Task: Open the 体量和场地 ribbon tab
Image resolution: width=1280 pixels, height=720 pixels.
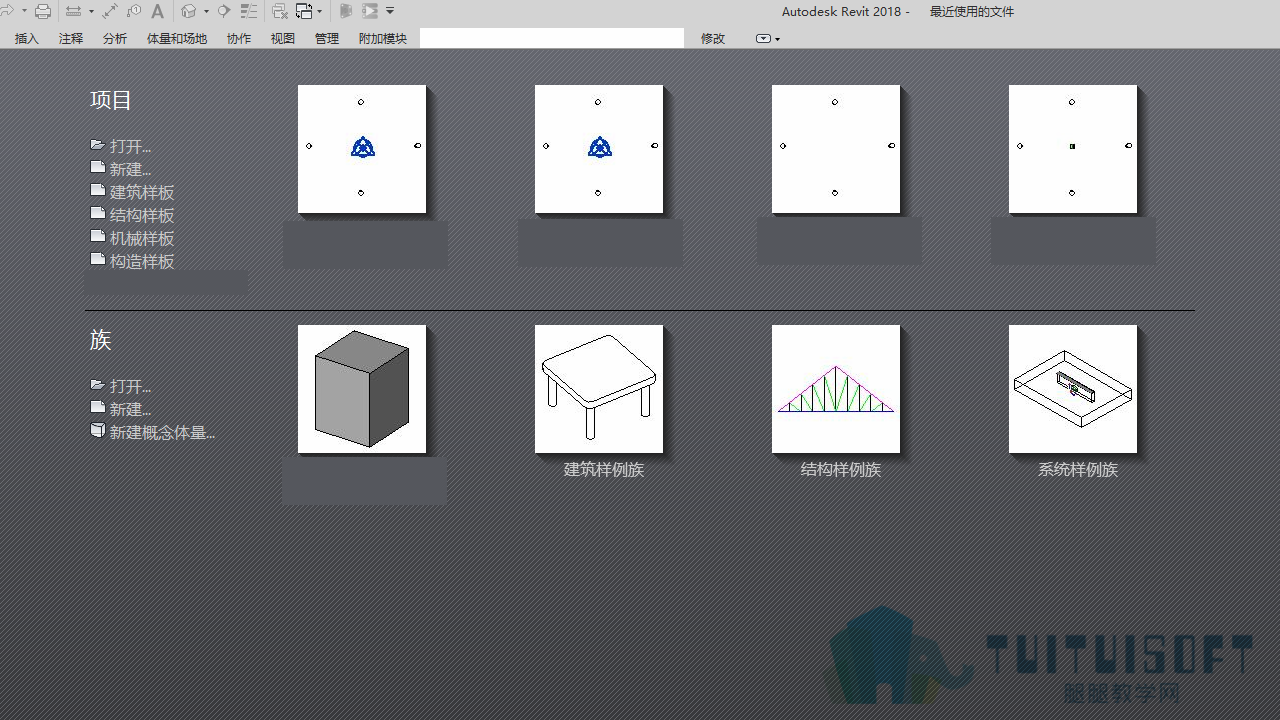Action: pyautogui.click(x=177, y=38)
